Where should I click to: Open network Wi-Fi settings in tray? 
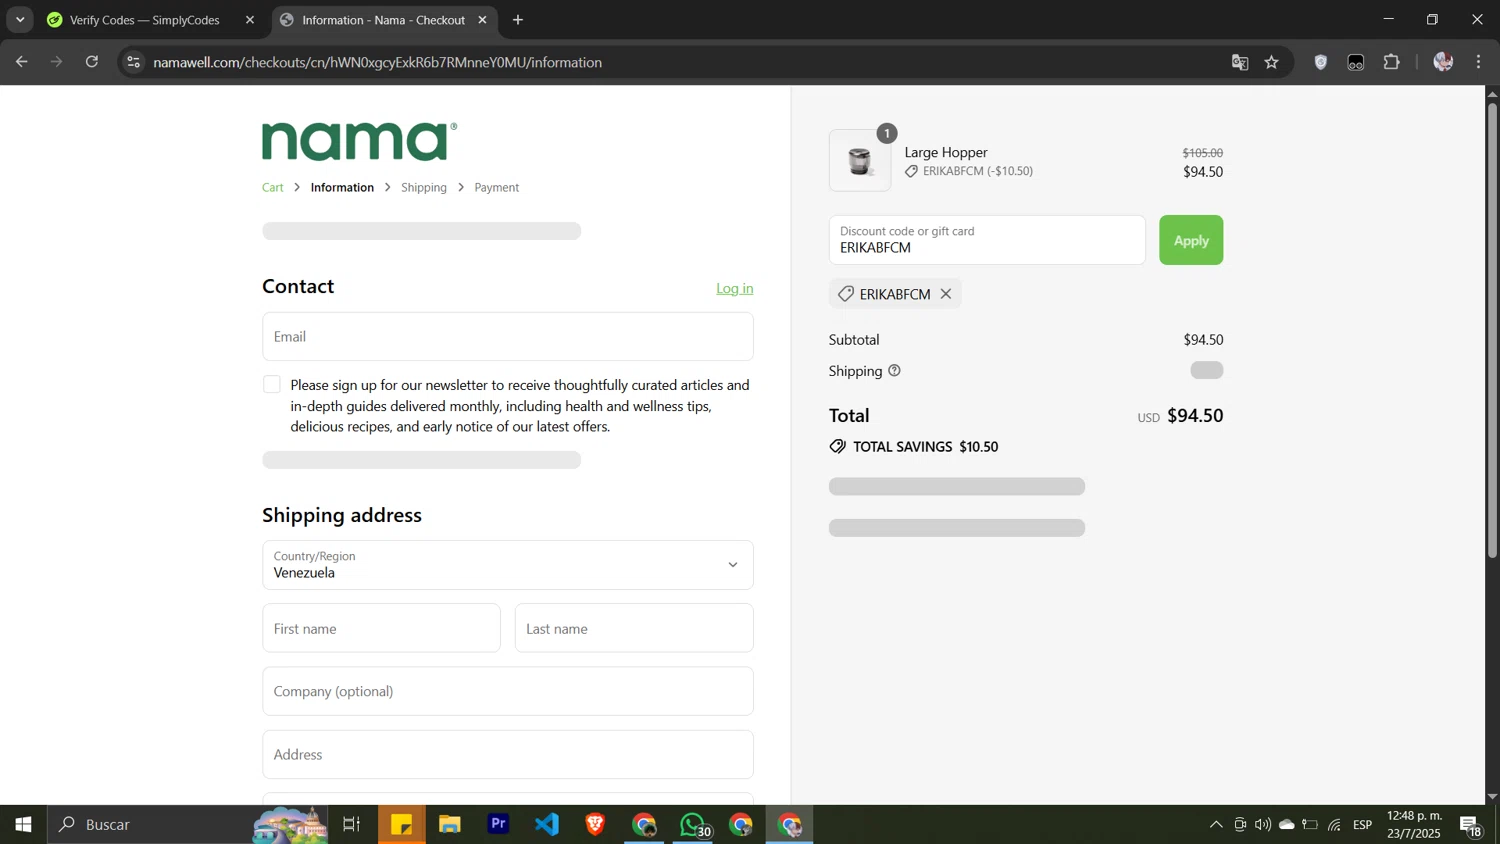click(1335, 825)
